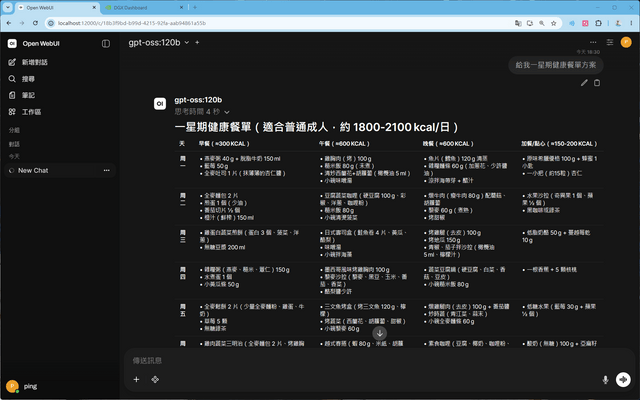Bookmark this page with the star
This screenshot has height=400, width=640.
(x=553, y=23)
